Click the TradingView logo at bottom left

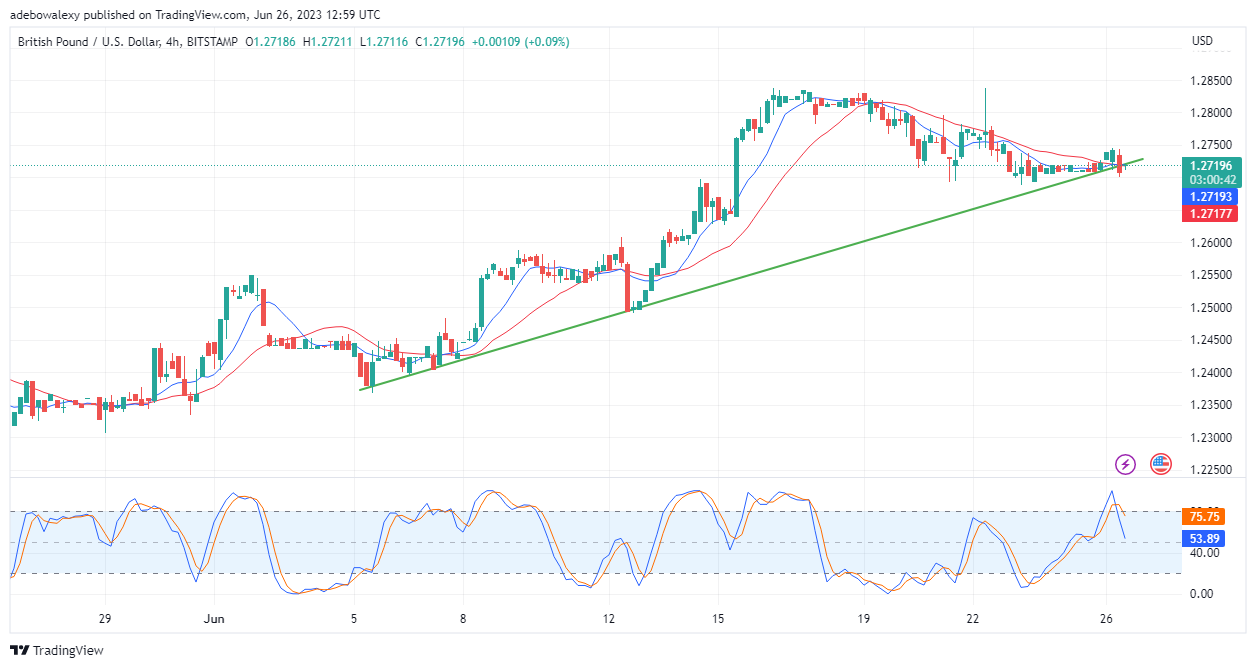tap(57, 650)
